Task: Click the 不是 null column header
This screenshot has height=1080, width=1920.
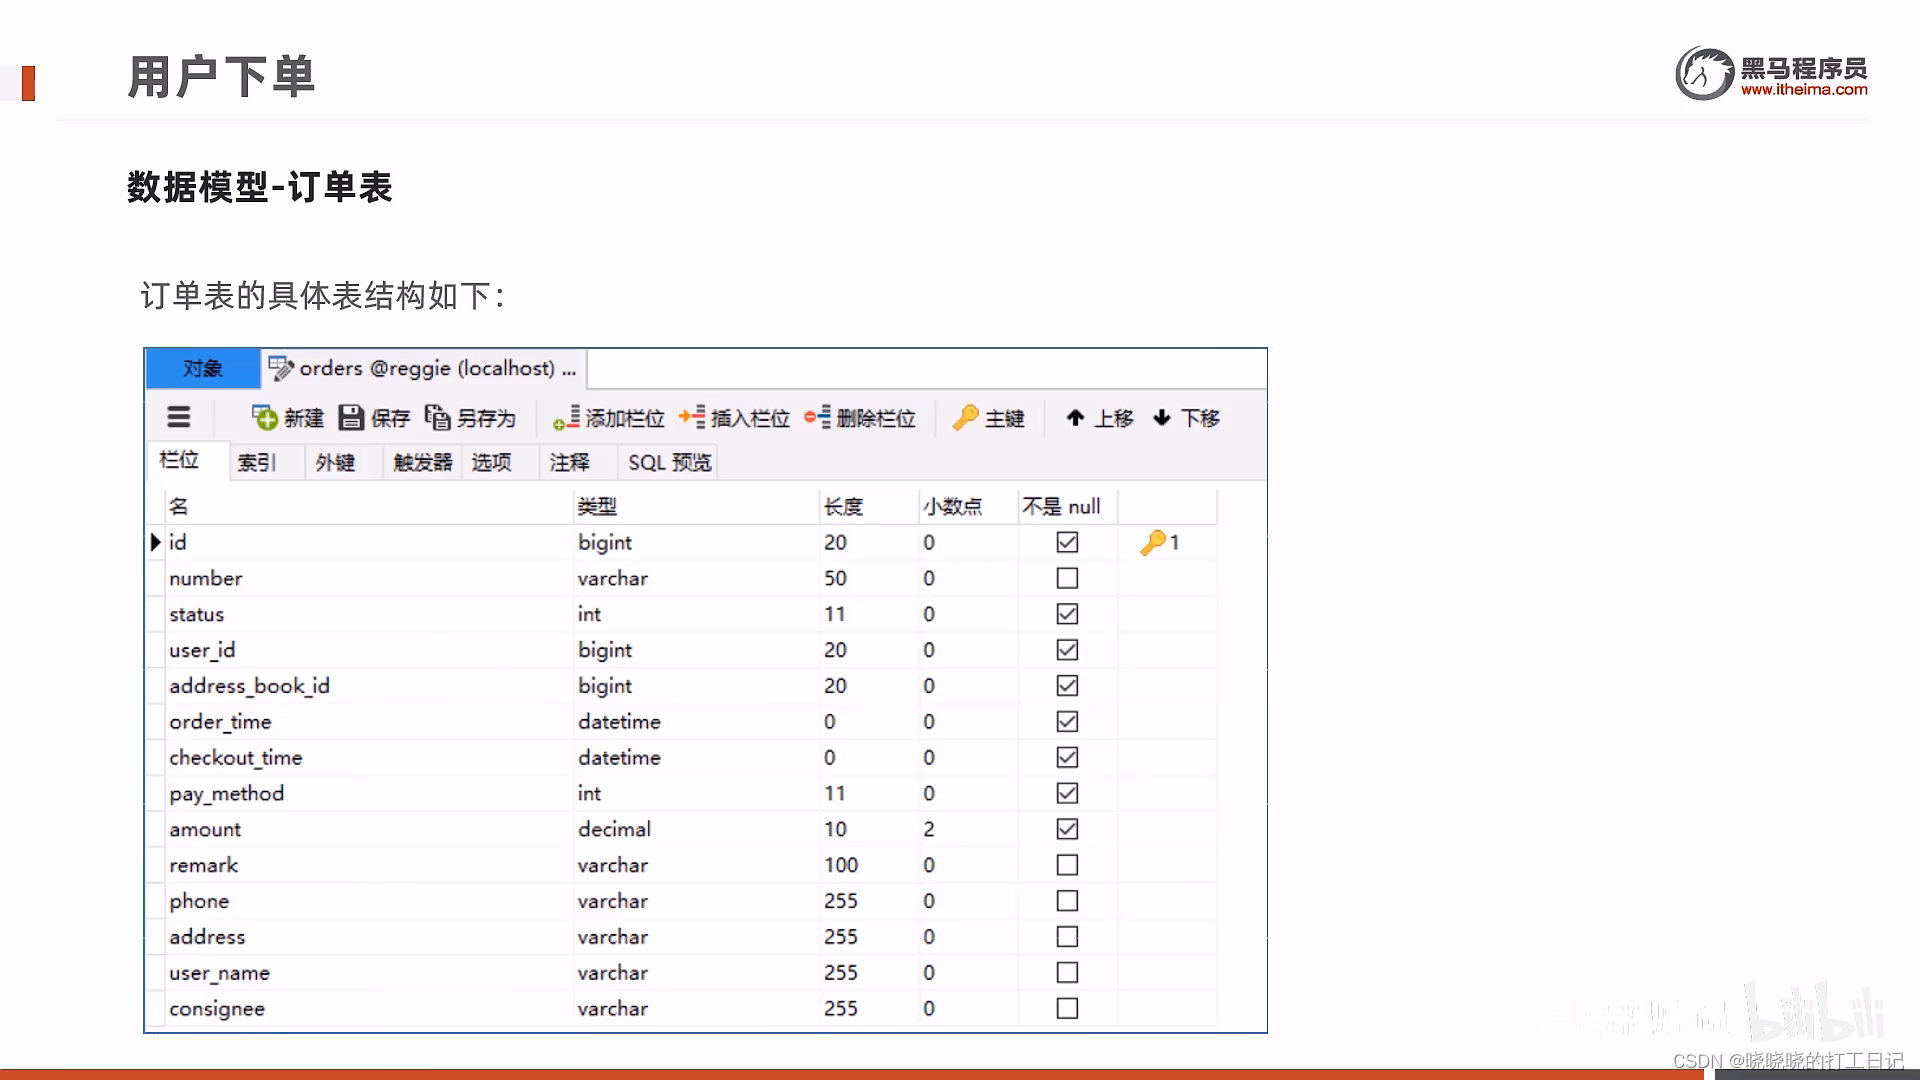Action: point(1067,506)
